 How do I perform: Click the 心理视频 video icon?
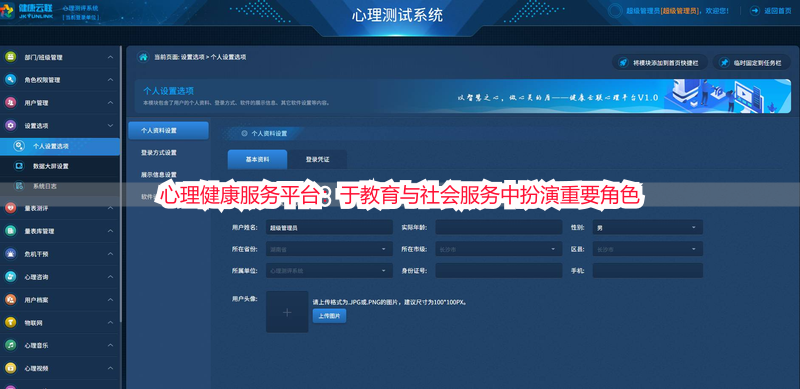[10, 368]
